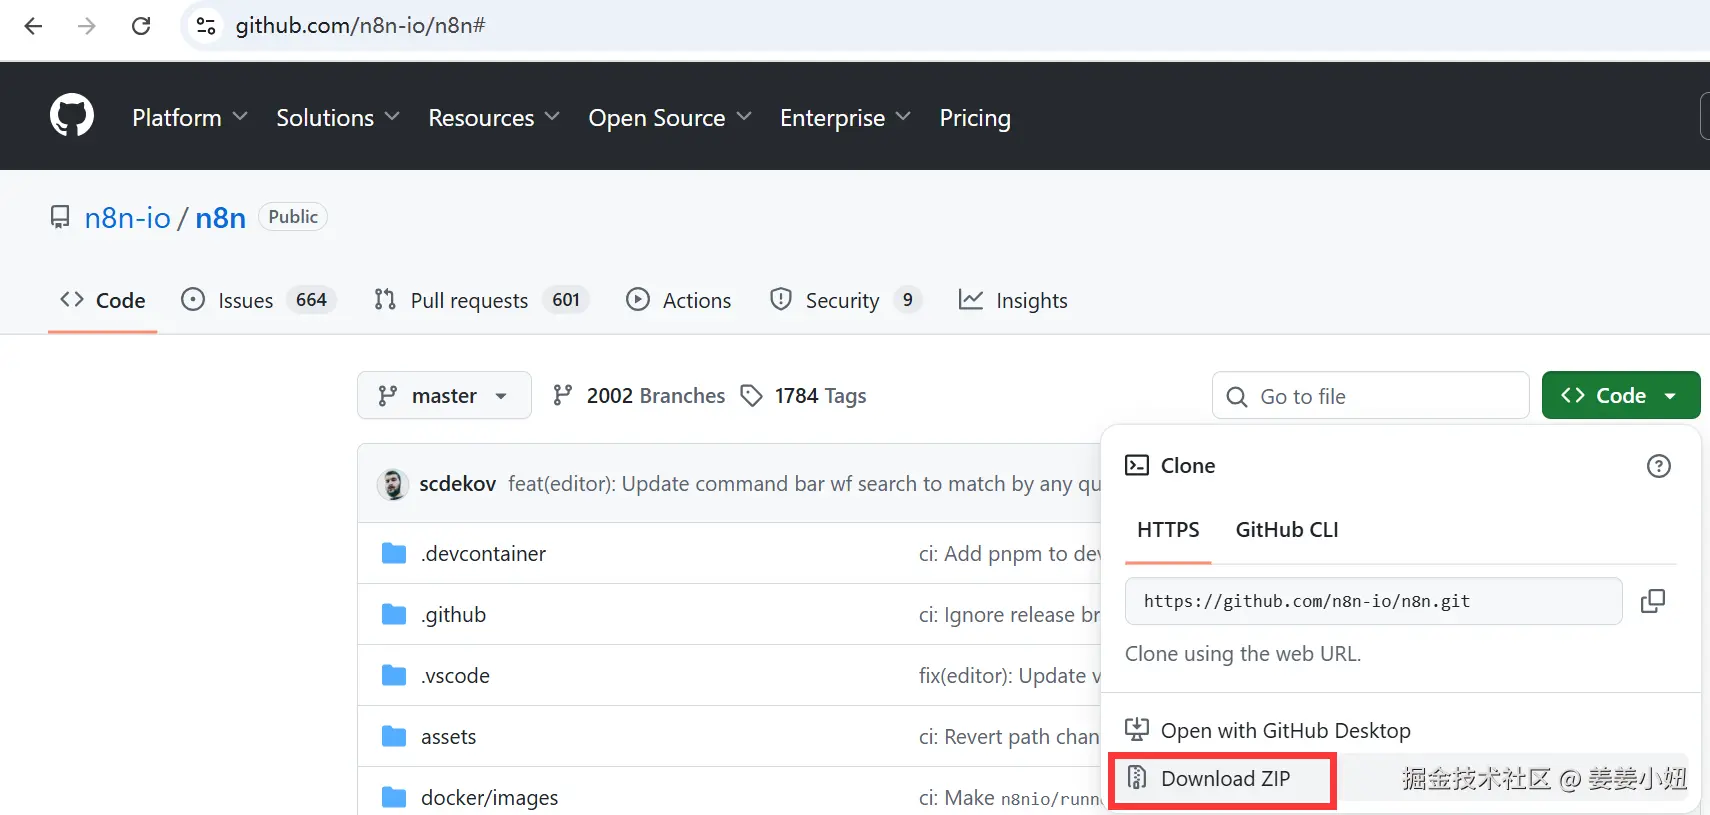Select the HTTPS clone tab
This screenshot has height=815, width=1710.
pos(1167,530)
